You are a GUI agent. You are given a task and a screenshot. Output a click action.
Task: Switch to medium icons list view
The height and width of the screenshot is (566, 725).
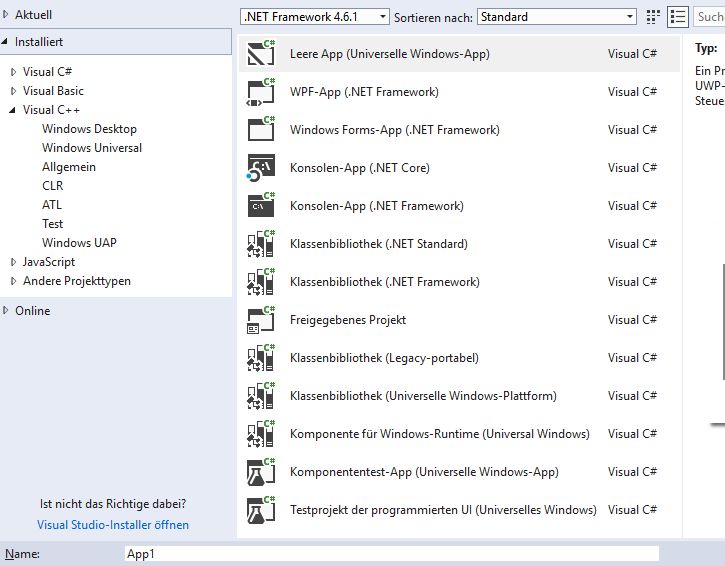[x=678, y=17]
